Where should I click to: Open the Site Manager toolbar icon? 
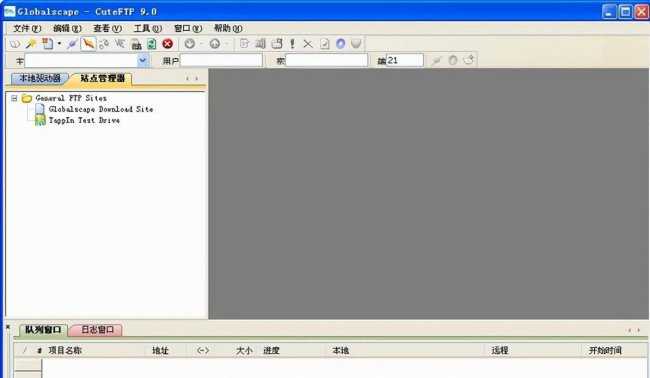point(15,44)
